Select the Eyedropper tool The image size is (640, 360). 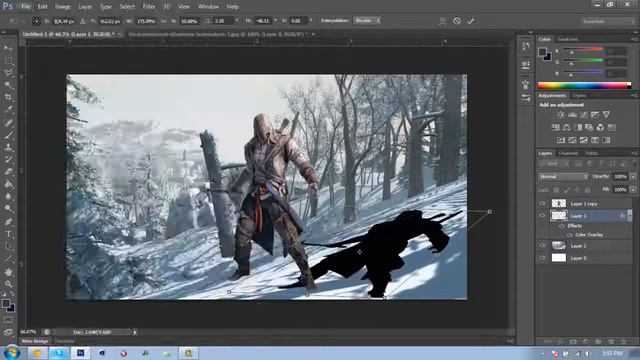click(8, 109)
